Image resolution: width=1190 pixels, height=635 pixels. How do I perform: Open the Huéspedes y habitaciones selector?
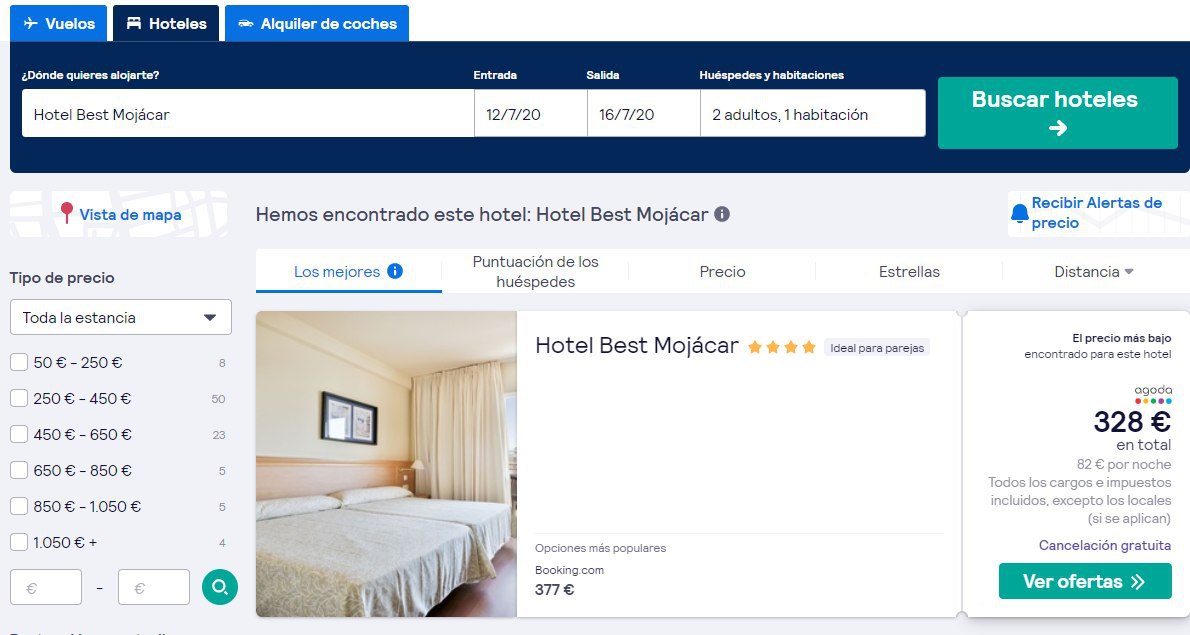(813, 114)
